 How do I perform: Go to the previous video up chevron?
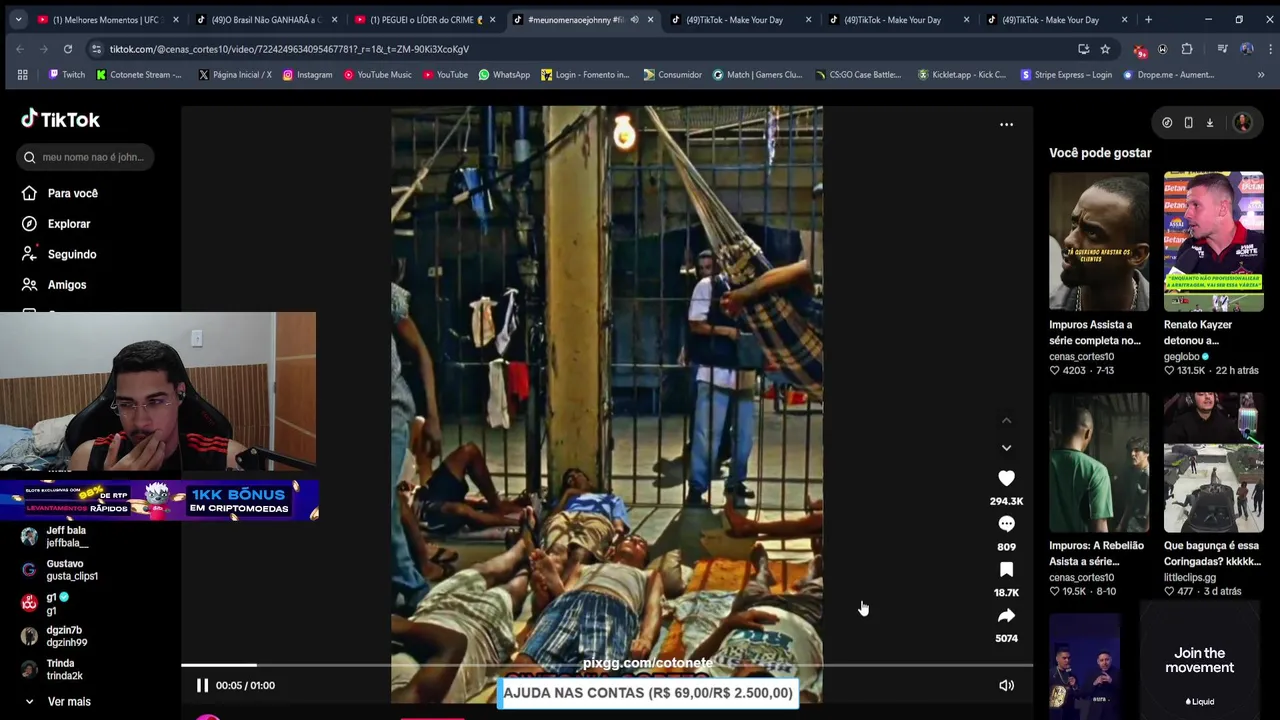click(x=1006, y=421)
